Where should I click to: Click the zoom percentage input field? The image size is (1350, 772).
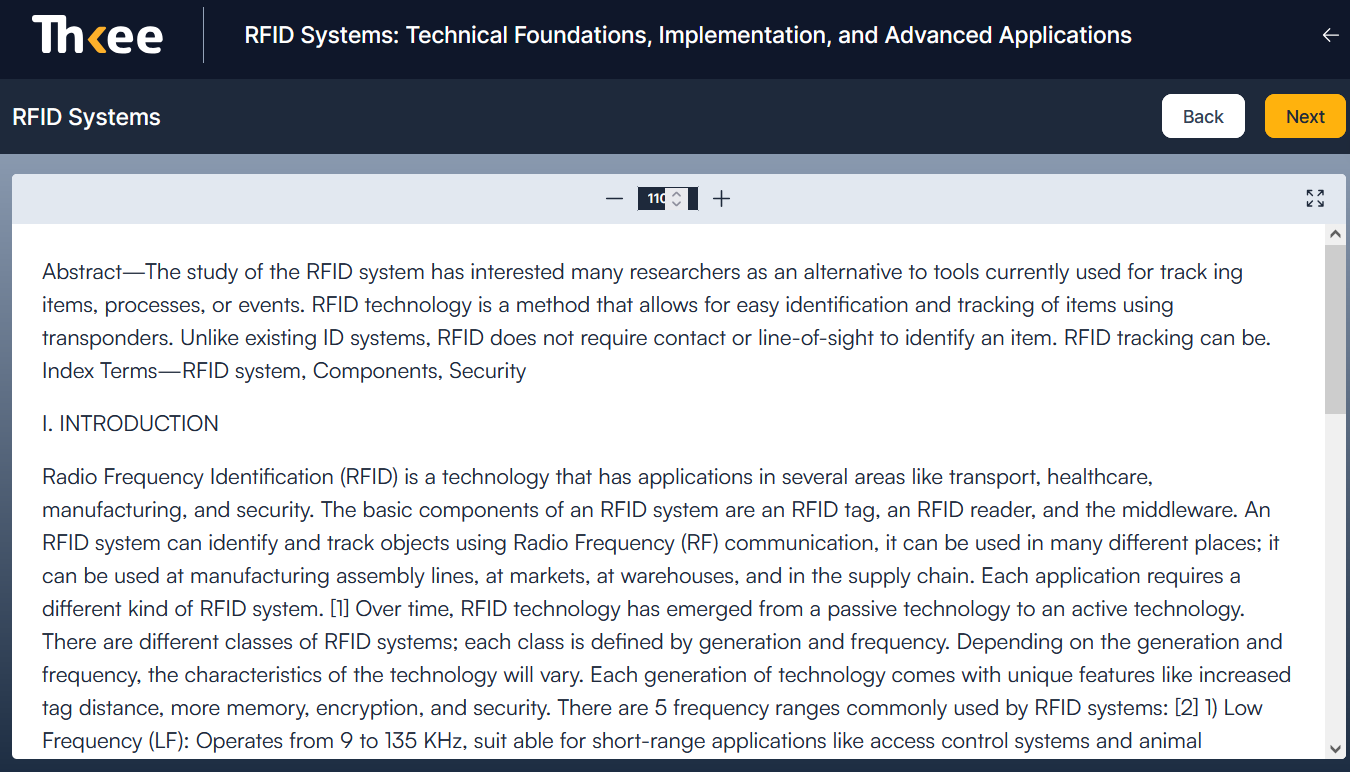pyautogui.click(x=655, y=199)
